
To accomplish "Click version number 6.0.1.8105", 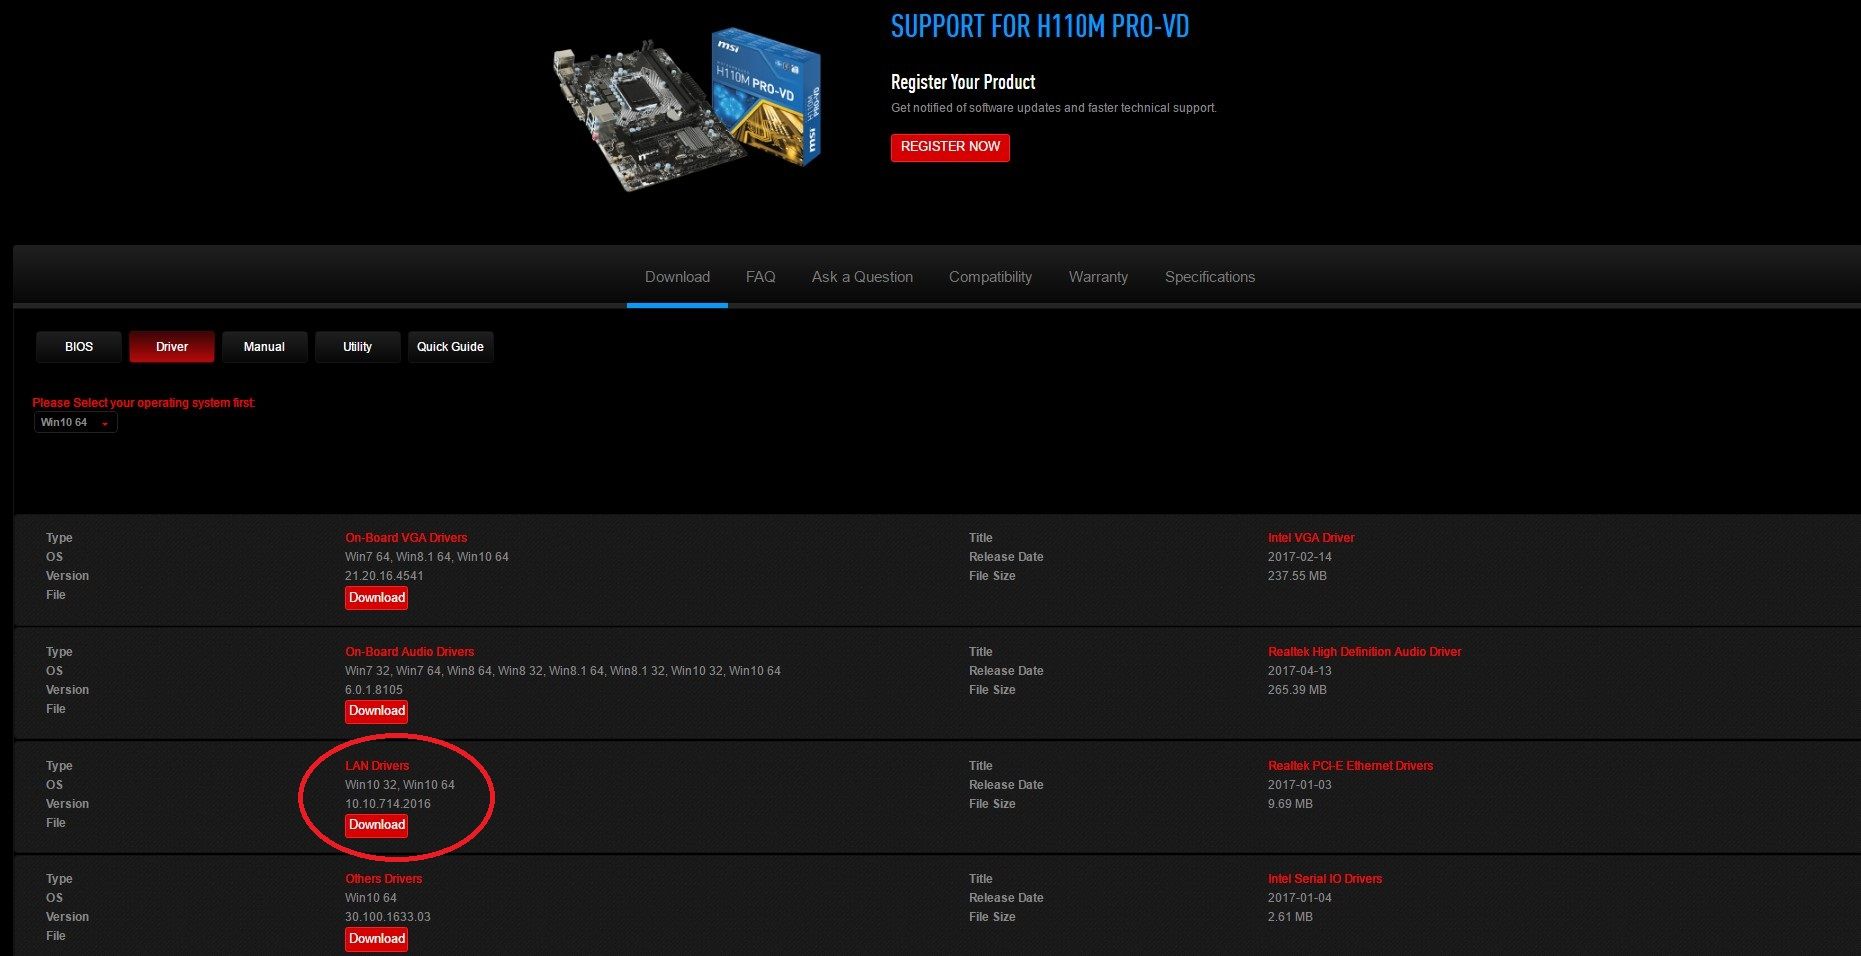I will tap(374, 690).
